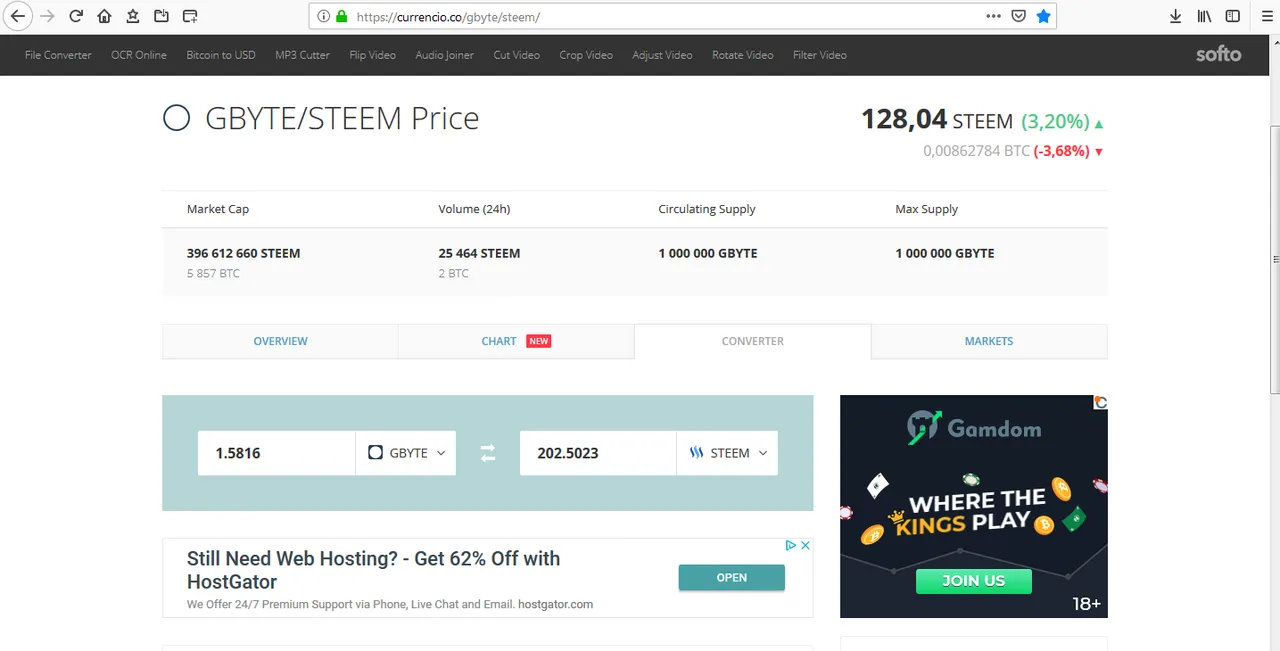Image resolution: width=1280 pixels, height=651 pixels.
Task: Open File Converter link
Action: (x=58, y=55)
